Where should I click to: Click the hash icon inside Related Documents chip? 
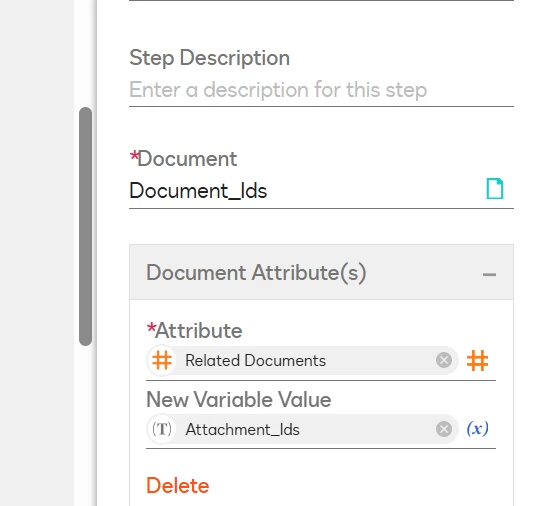click(x=162, y=360)
